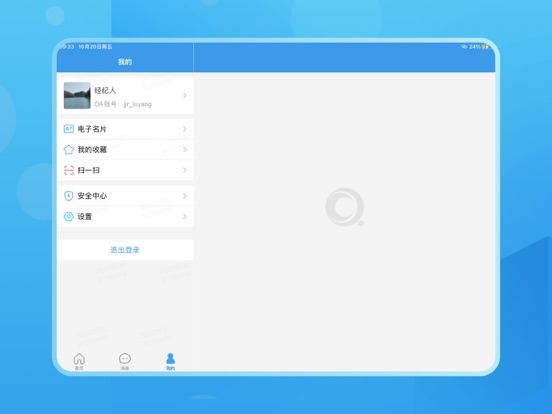
Task: Select the 扫一扫 label text
Action: click(x=88, y=170)
